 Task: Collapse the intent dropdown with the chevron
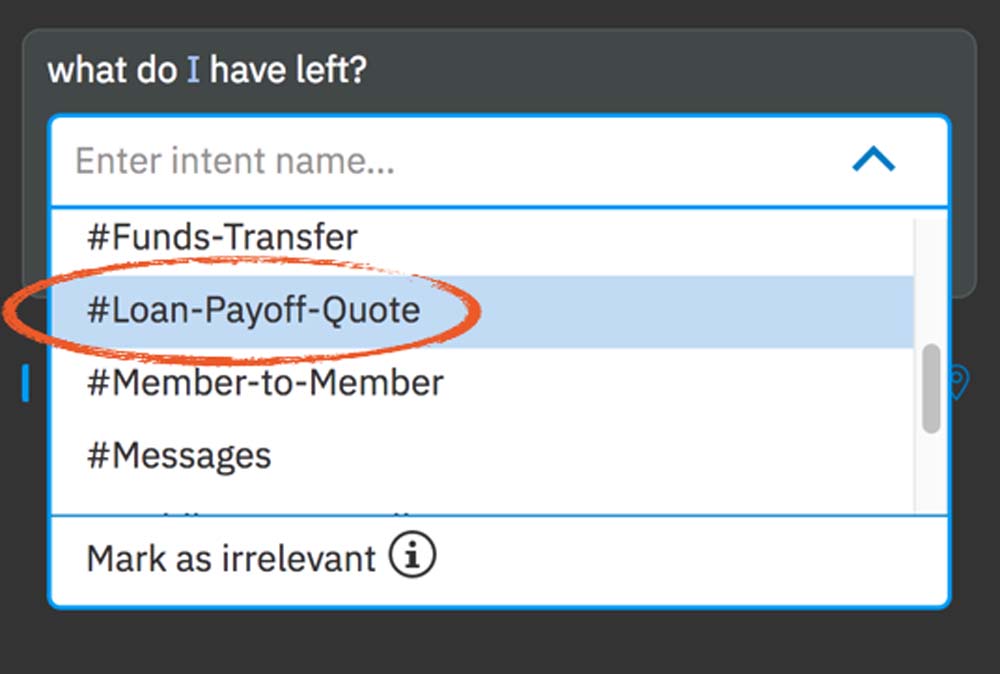[873, 160]
